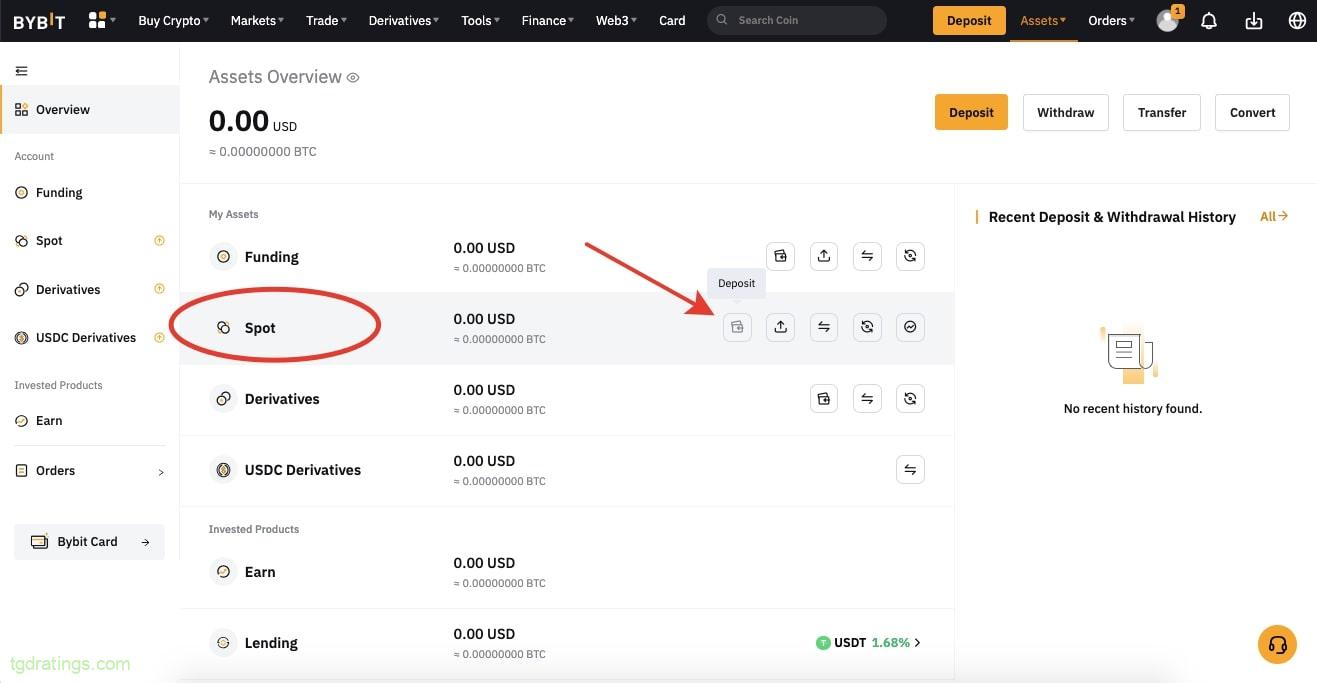View All deposit and withdrawal history
Screen dimensions: 1317x683
(1274, 216)
